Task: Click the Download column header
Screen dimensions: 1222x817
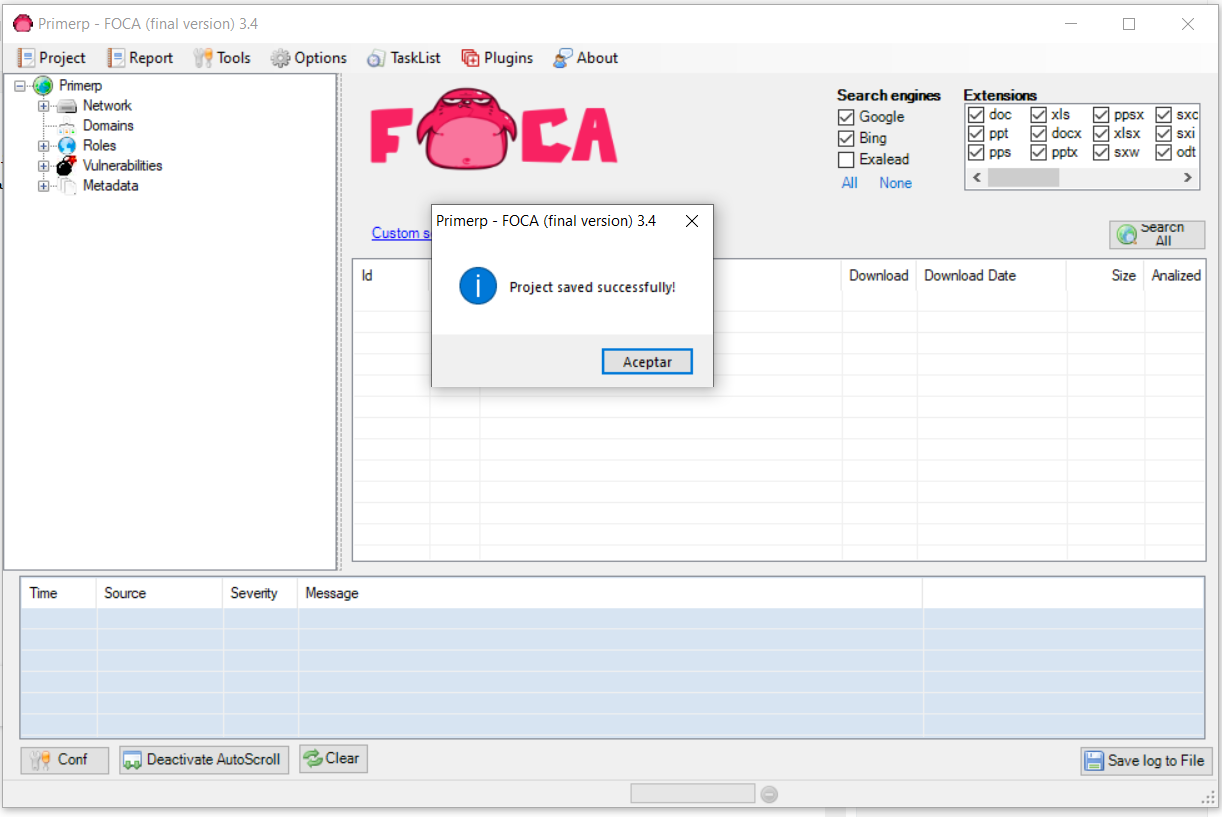Action: click(879, 276)
